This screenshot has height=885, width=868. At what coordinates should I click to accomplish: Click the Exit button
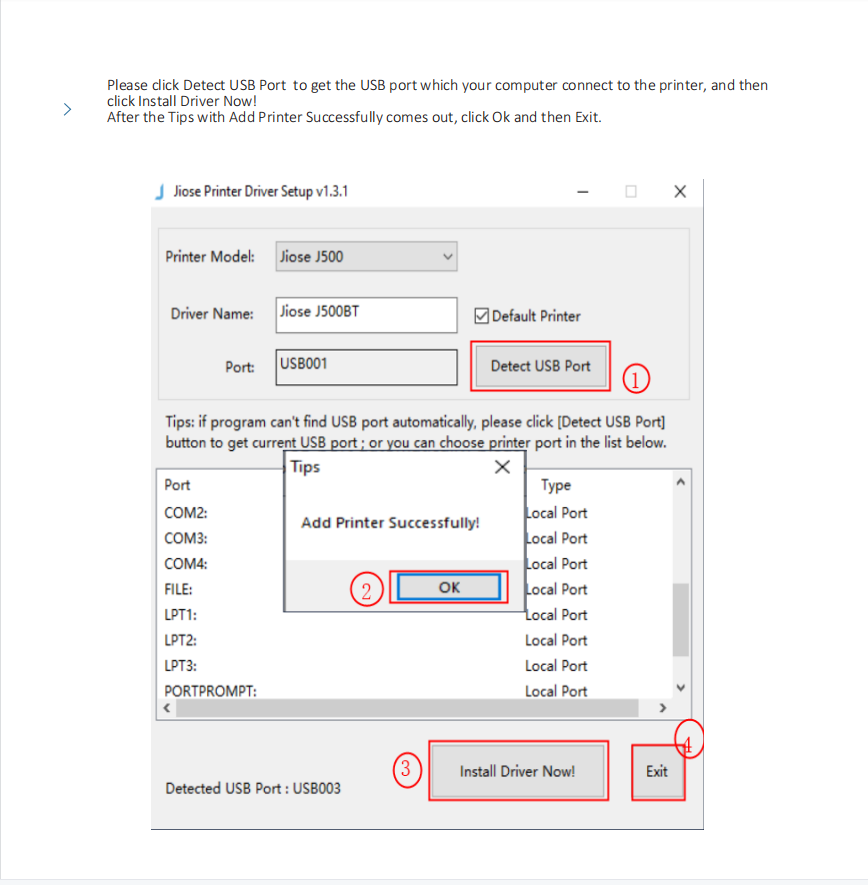click(x=657, y=772)
